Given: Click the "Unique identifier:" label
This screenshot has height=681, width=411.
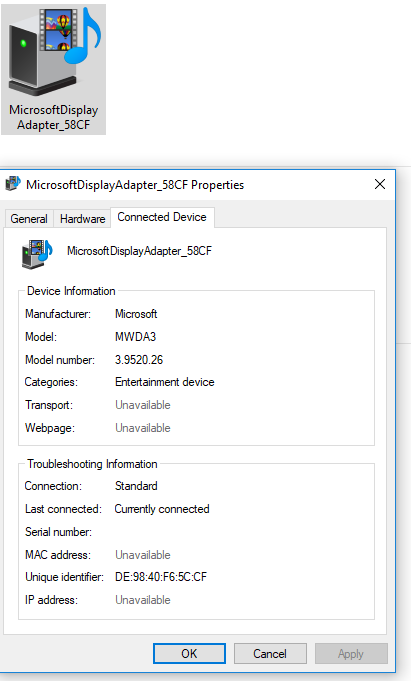Looking at the screenshot, I should [64, 577].
